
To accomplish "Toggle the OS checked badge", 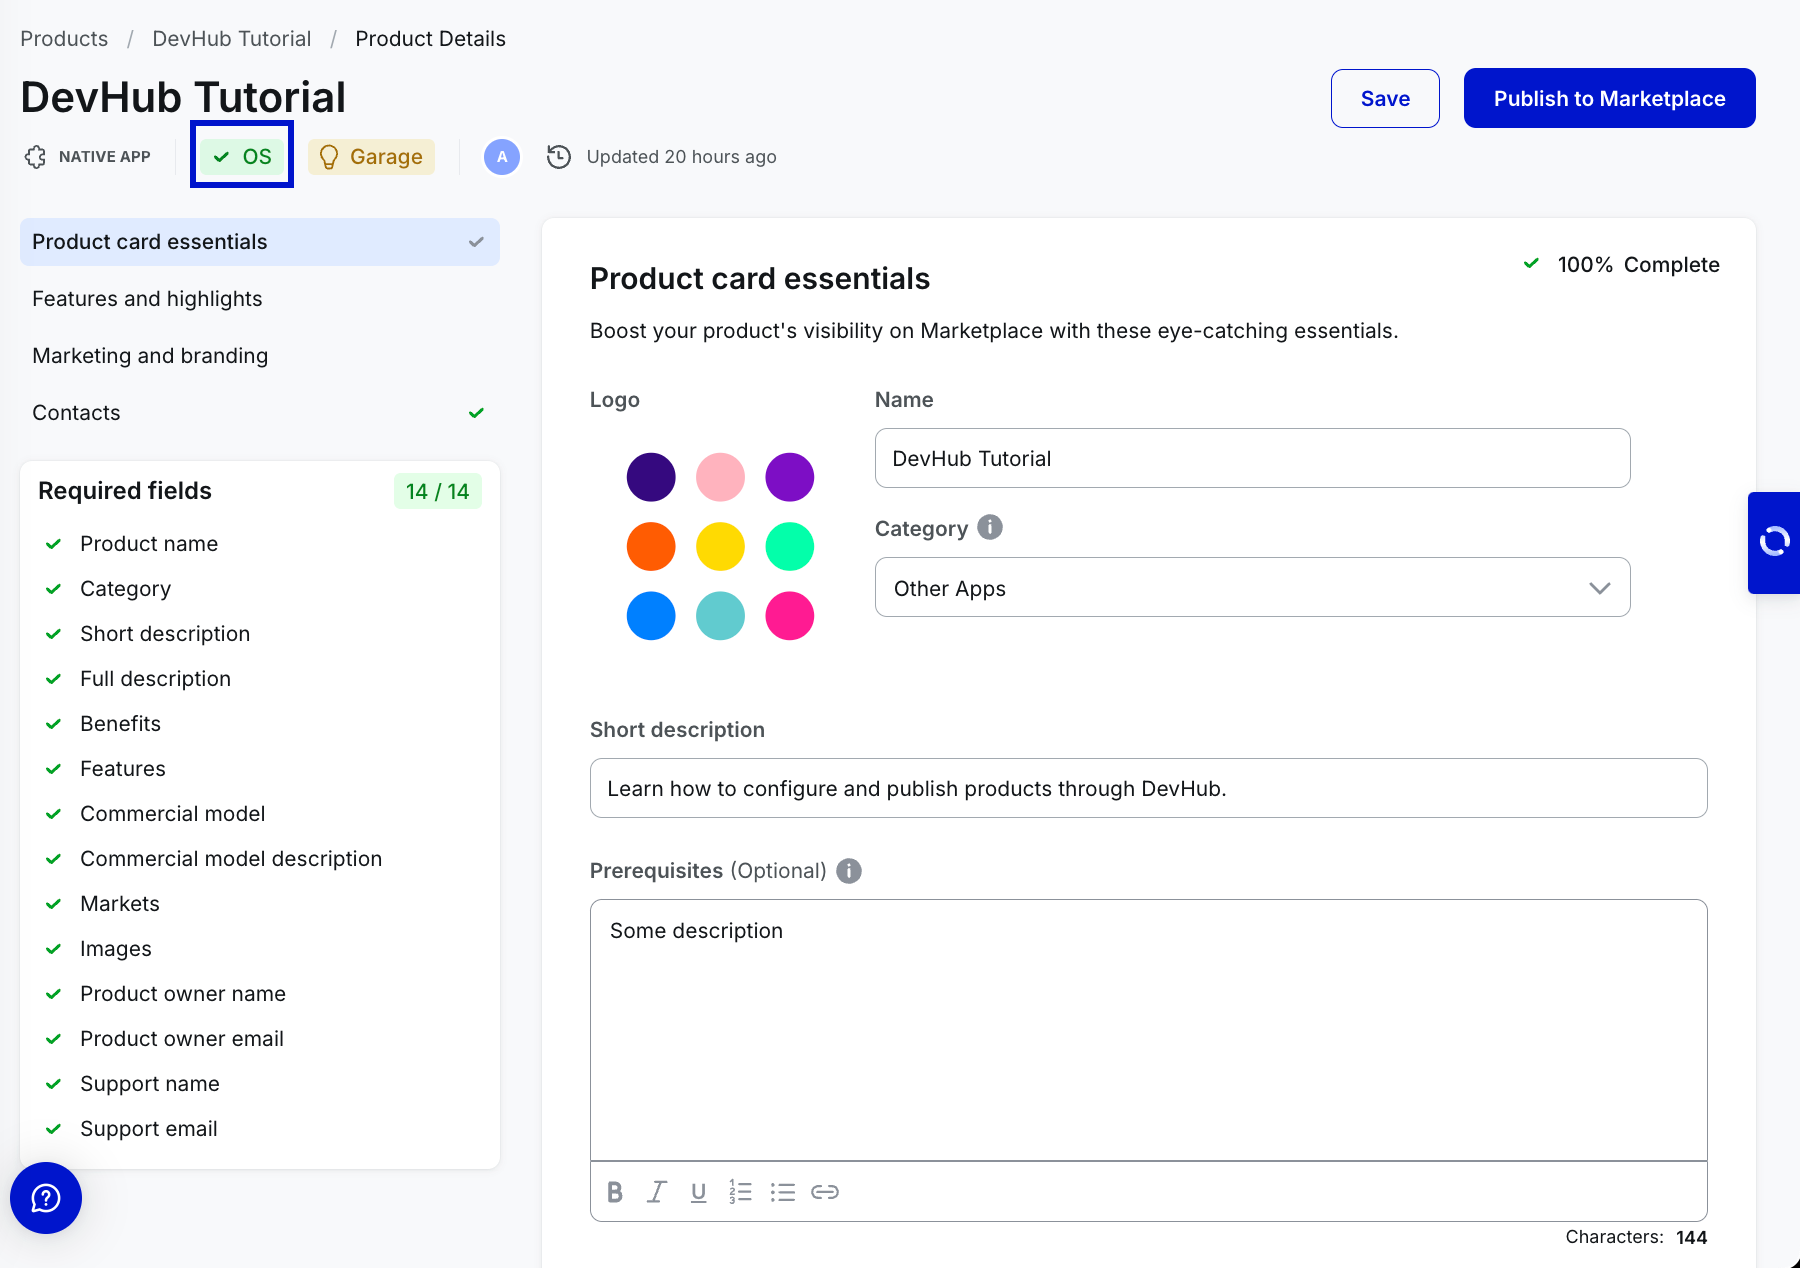I will [242, 157].
